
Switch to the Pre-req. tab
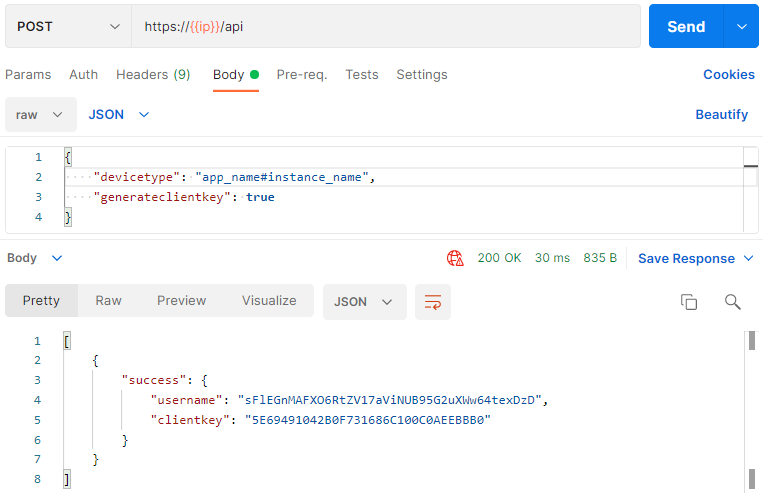302,75
